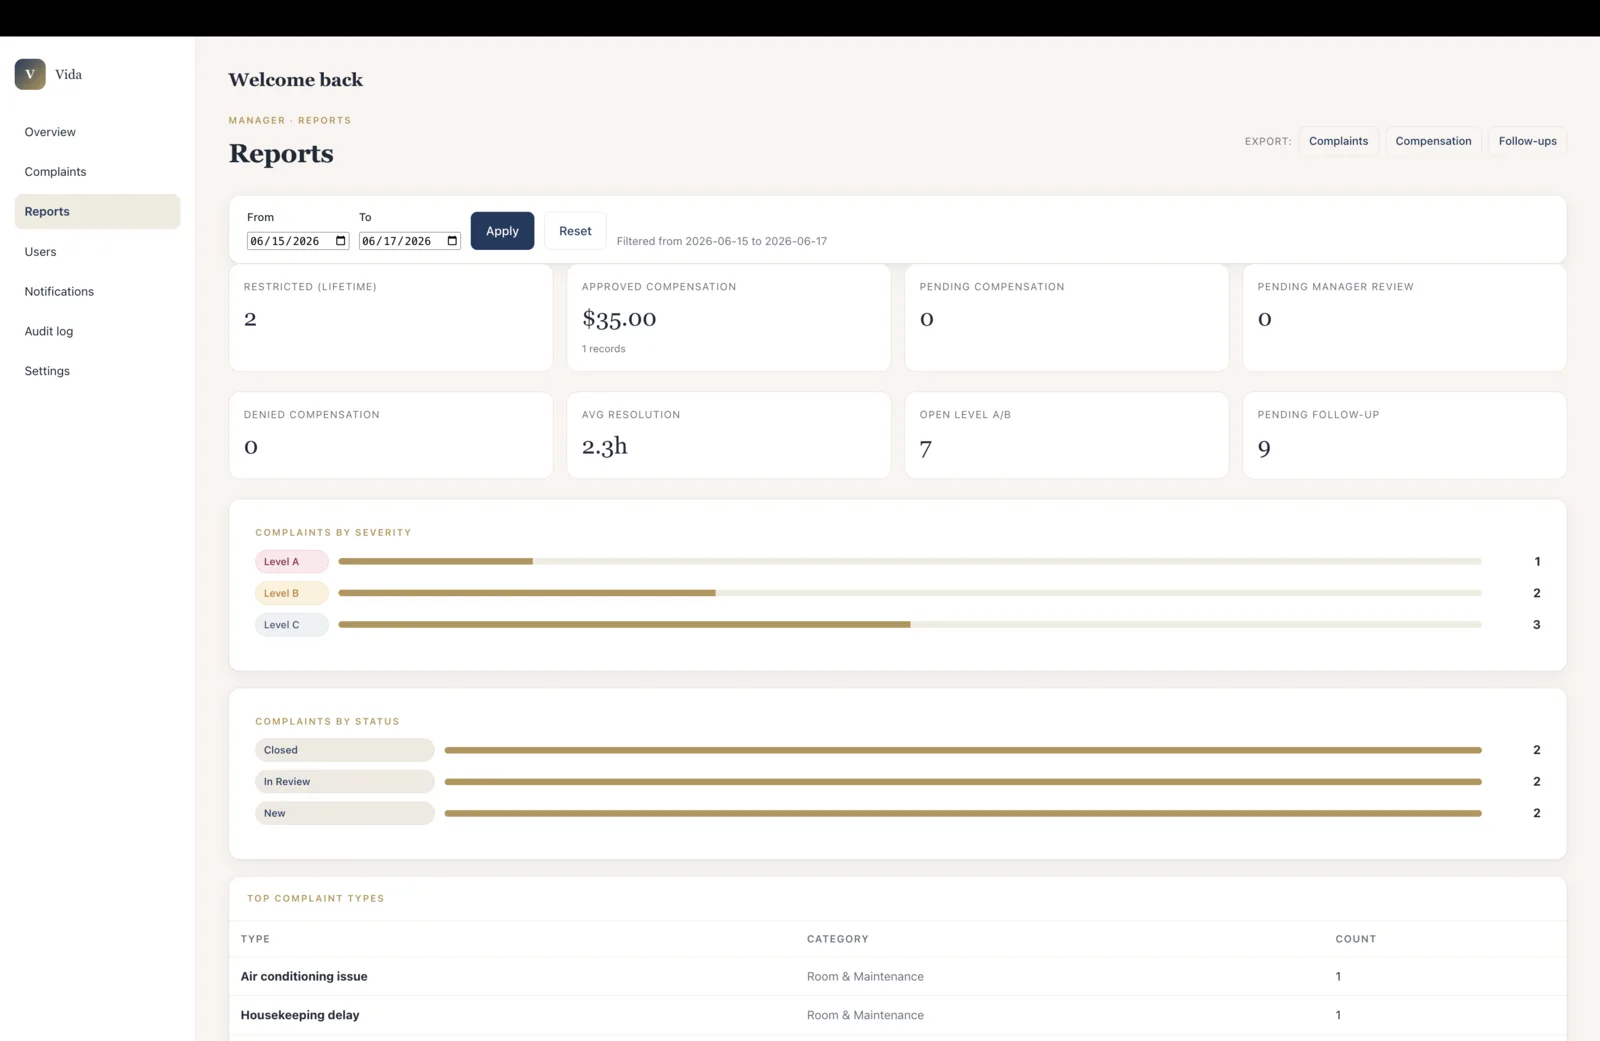Screen dimensions: 1600x1041
Task: Click the 2.3h average resolution value
Action: pyautogui.click(x=605, y=446)
